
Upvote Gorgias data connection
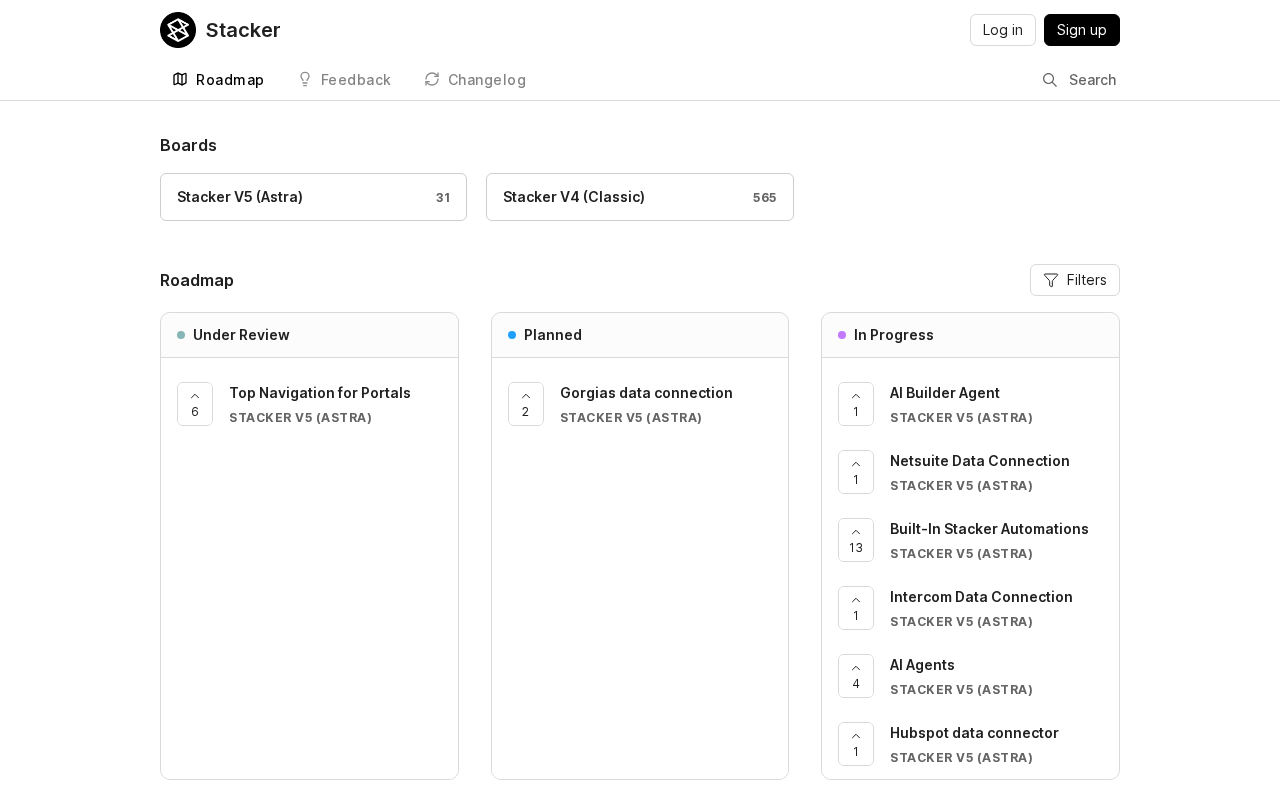[x=526, y=404]
